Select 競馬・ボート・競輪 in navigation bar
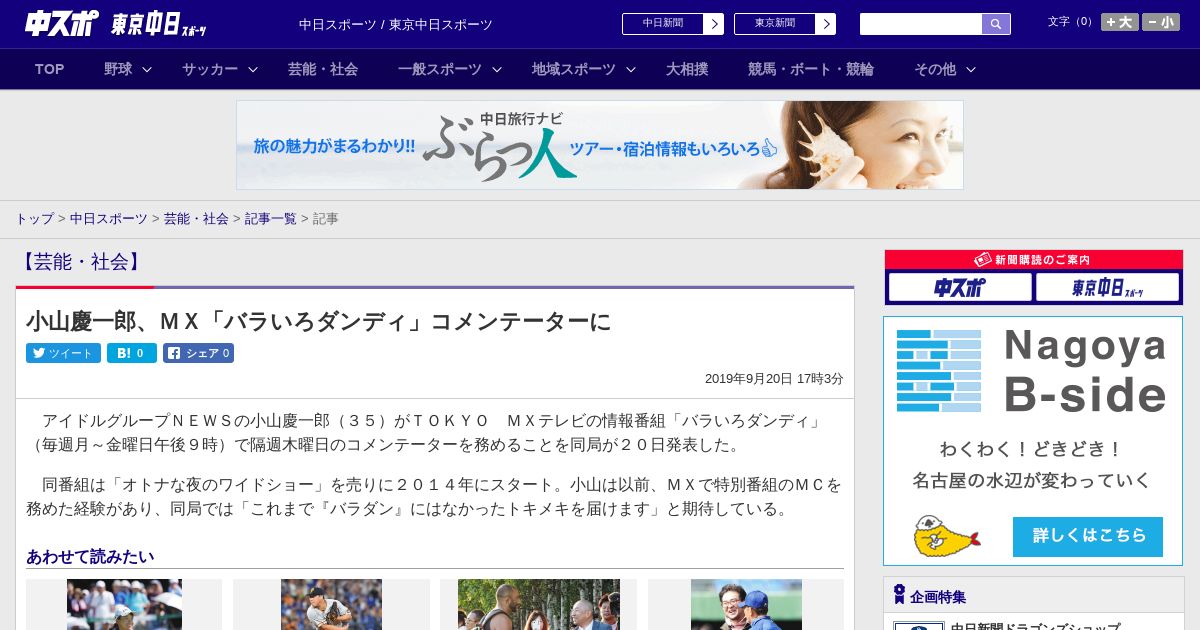Image resolution: width=1200 pixels, height=630 pixels. coord(811,69)
